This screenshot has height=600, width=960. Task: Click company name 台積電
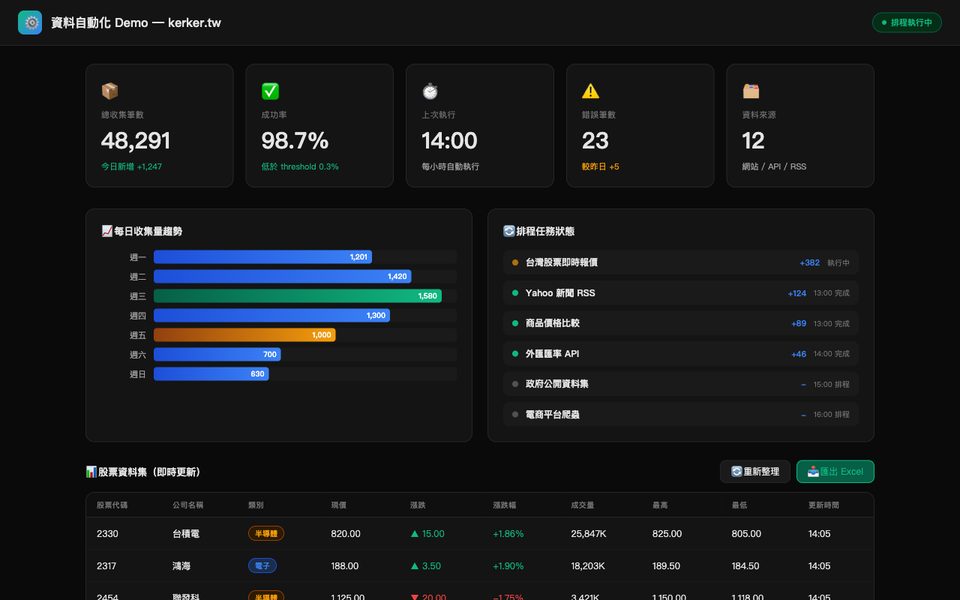tap(186, 534)
